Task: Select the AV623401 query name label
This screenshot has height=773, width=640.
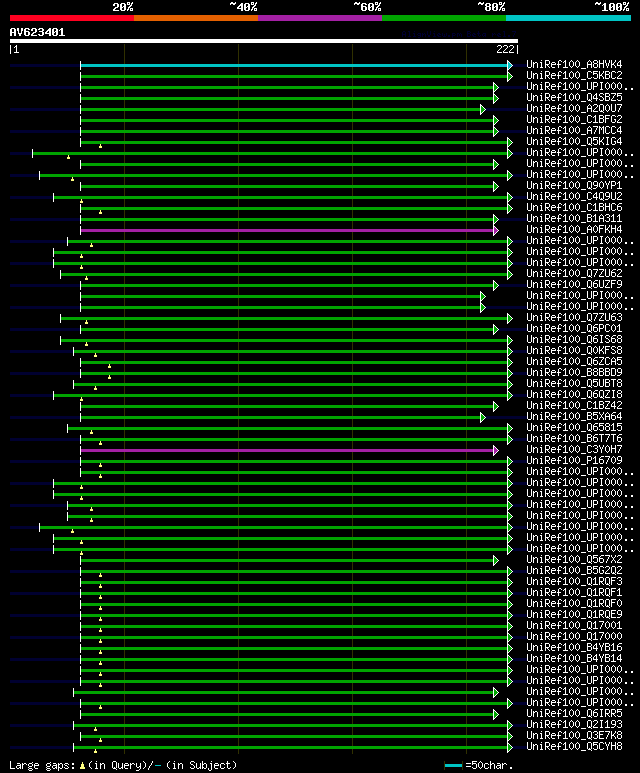Action: tap(37, 33)
